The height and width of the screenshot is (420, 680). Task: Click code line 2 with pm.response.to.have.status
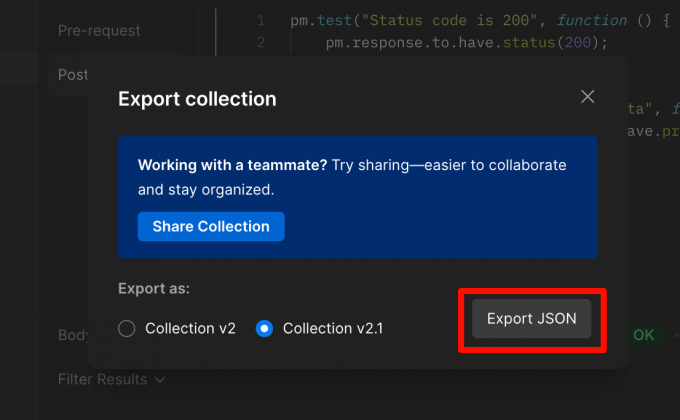tap(467, 43)
